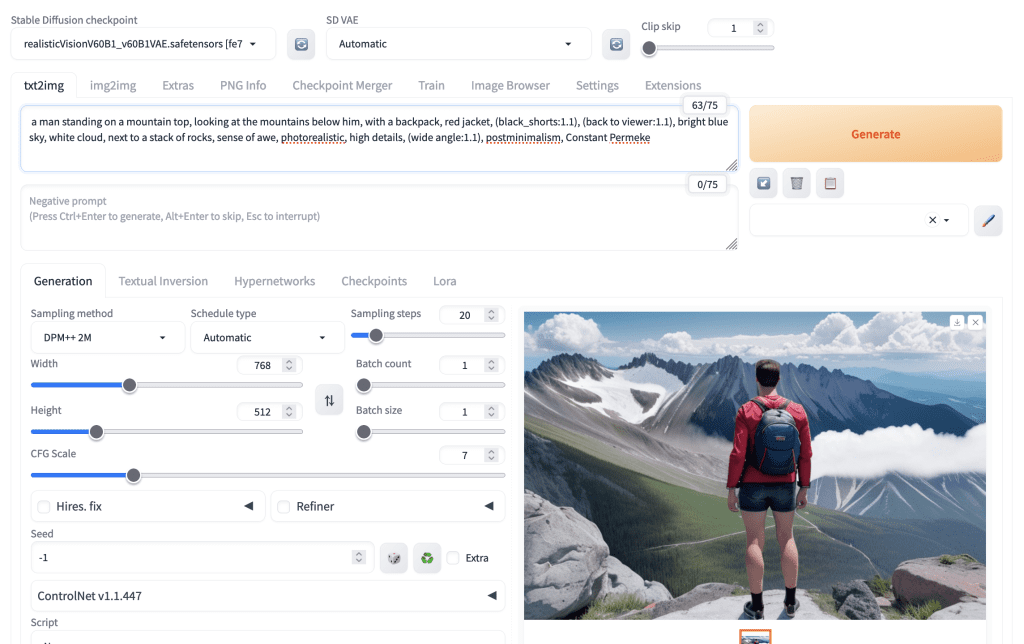Screen dimensions: 1024x644
Task: Open the Lora sub-tab
Action: coord(444,281)
